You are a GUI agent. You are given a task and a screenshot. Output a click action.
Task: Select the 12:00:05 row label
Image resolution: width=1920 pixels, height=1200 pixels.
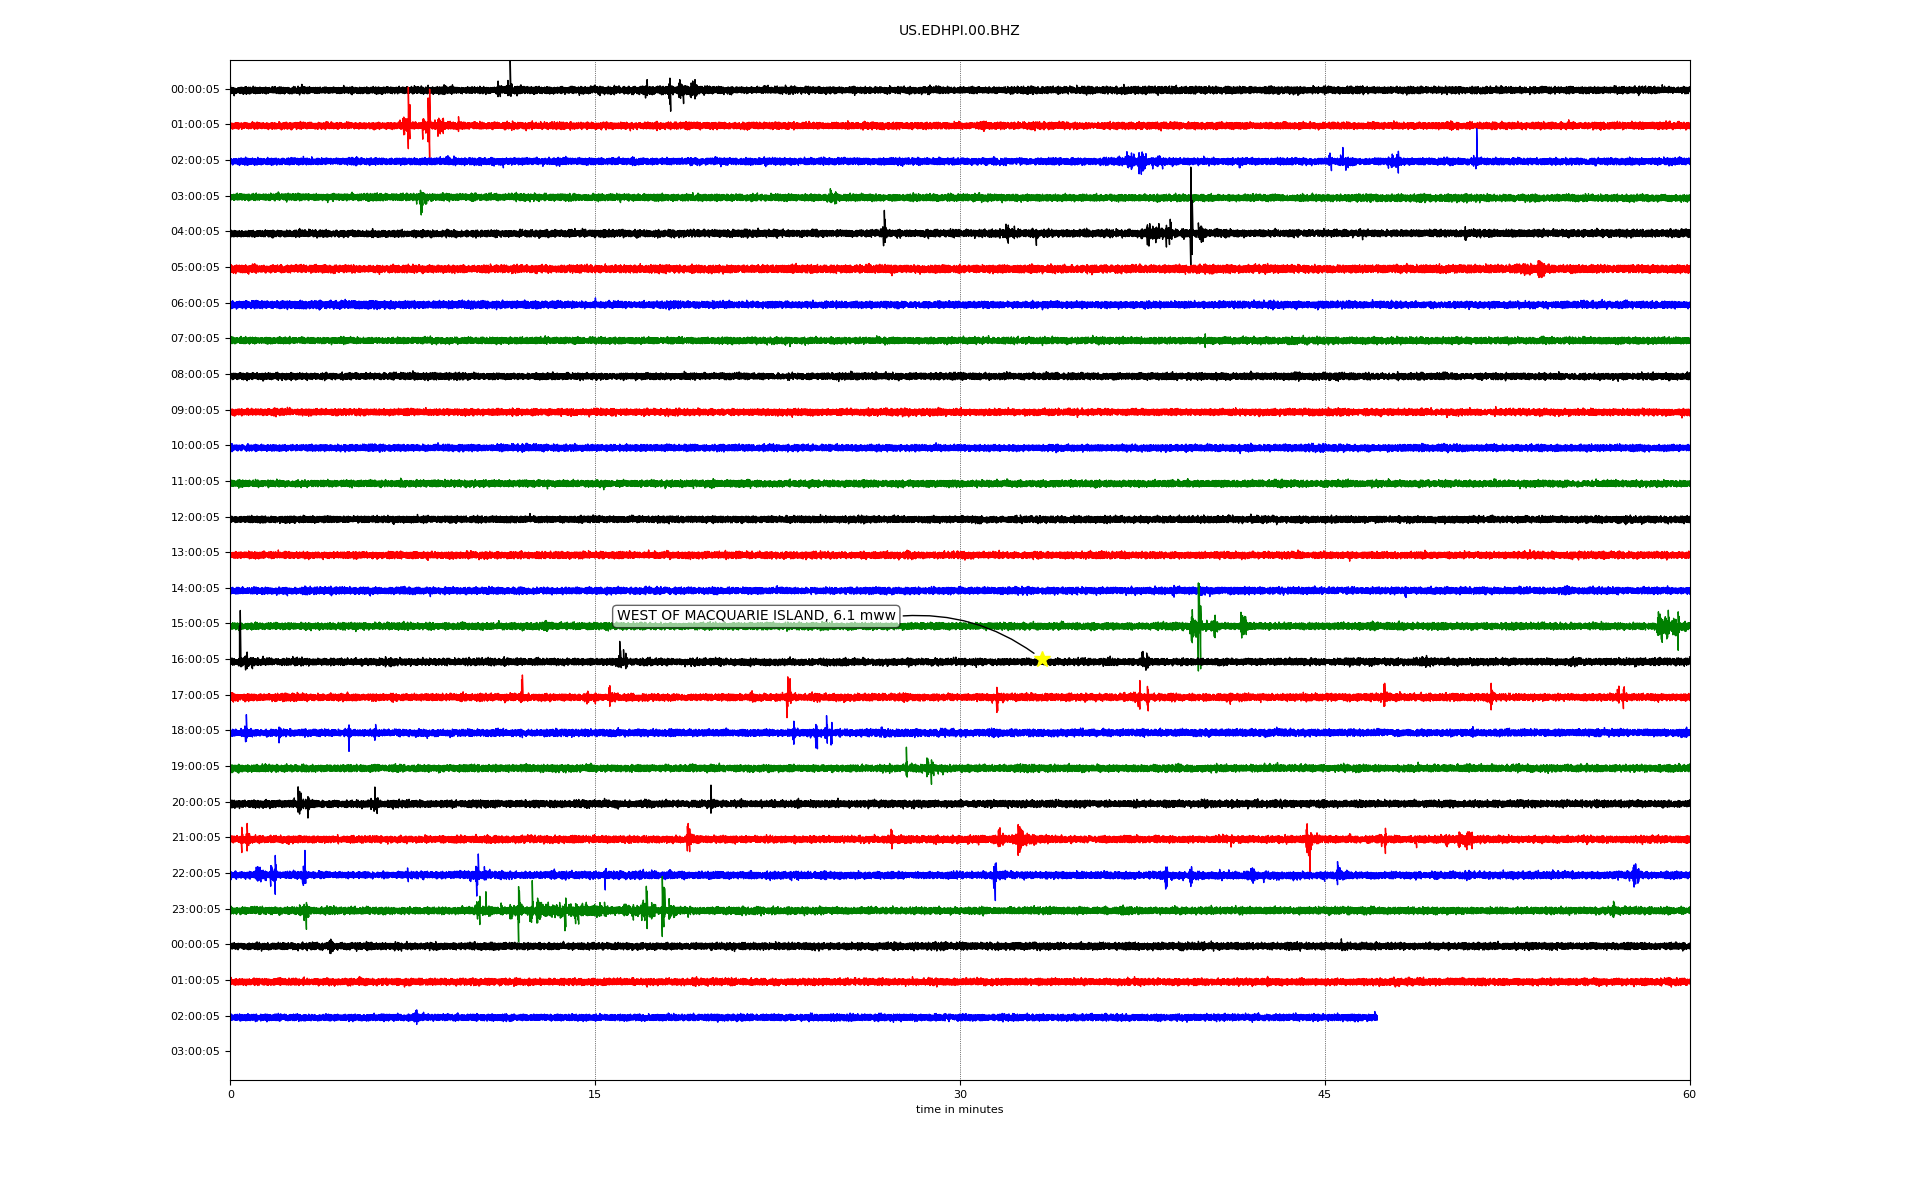[195, 518]
